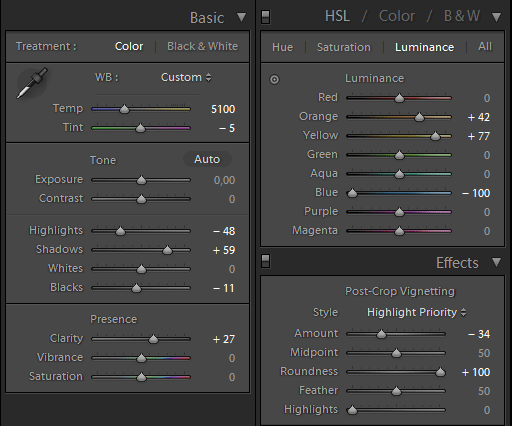
Task: Click the Roundness value + 100
Action: tap(476, 372)
